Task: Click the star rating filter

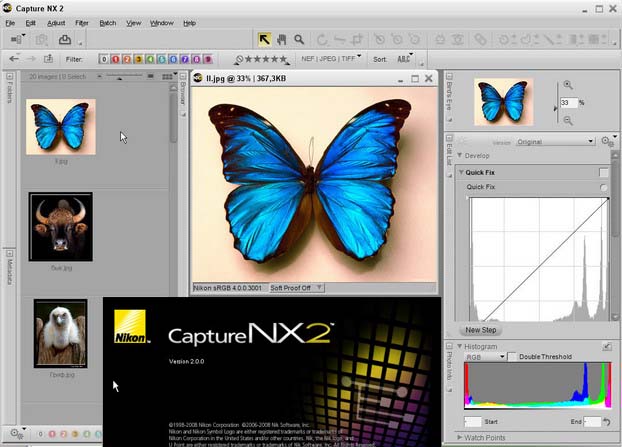Action: (262, 59)
